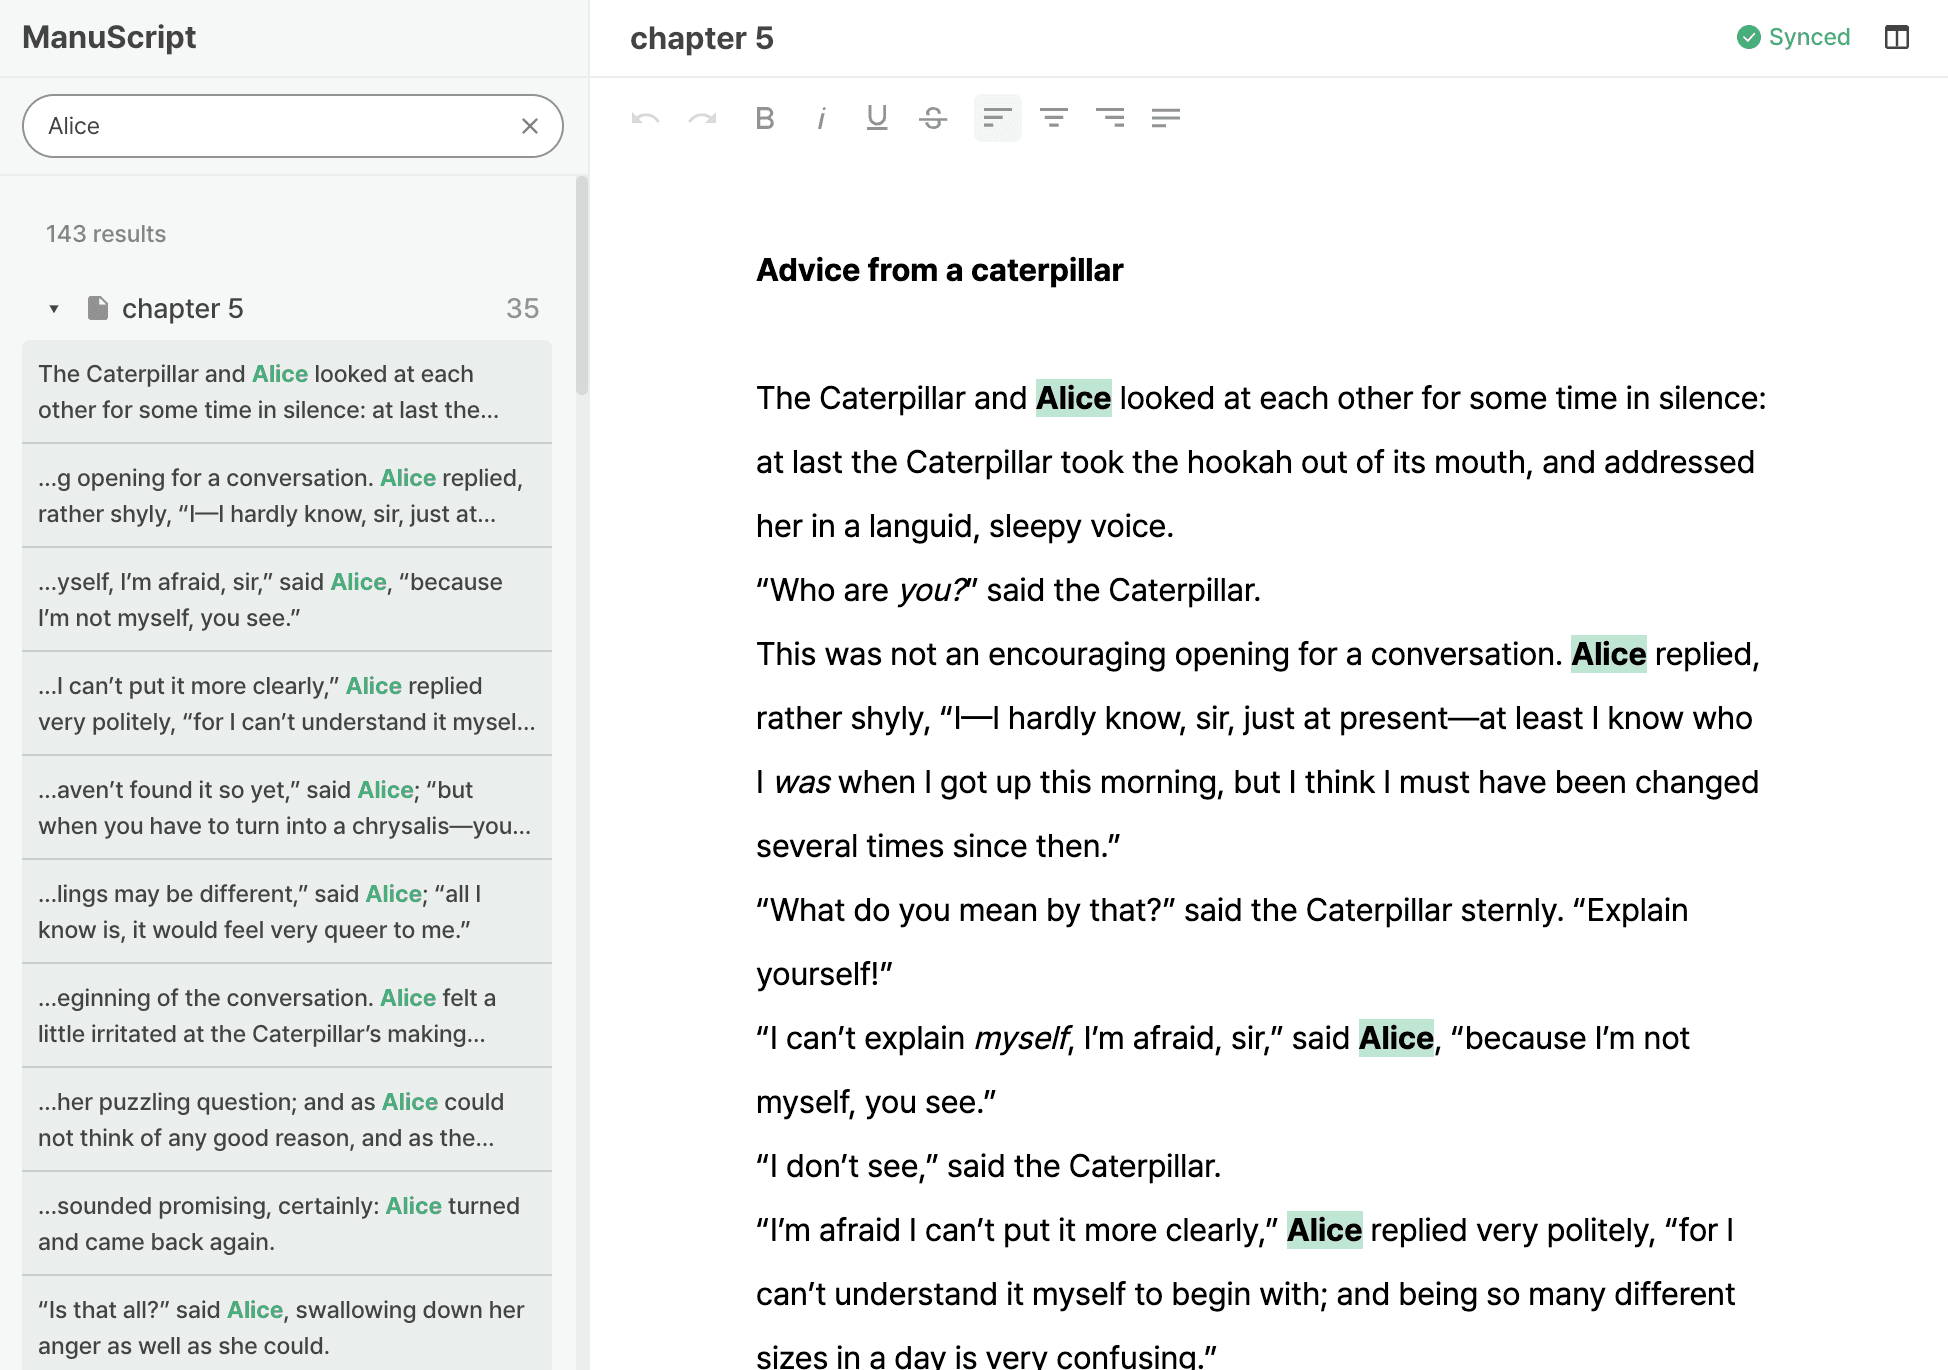Open result "Alice replied, rather shyly"

286,496
